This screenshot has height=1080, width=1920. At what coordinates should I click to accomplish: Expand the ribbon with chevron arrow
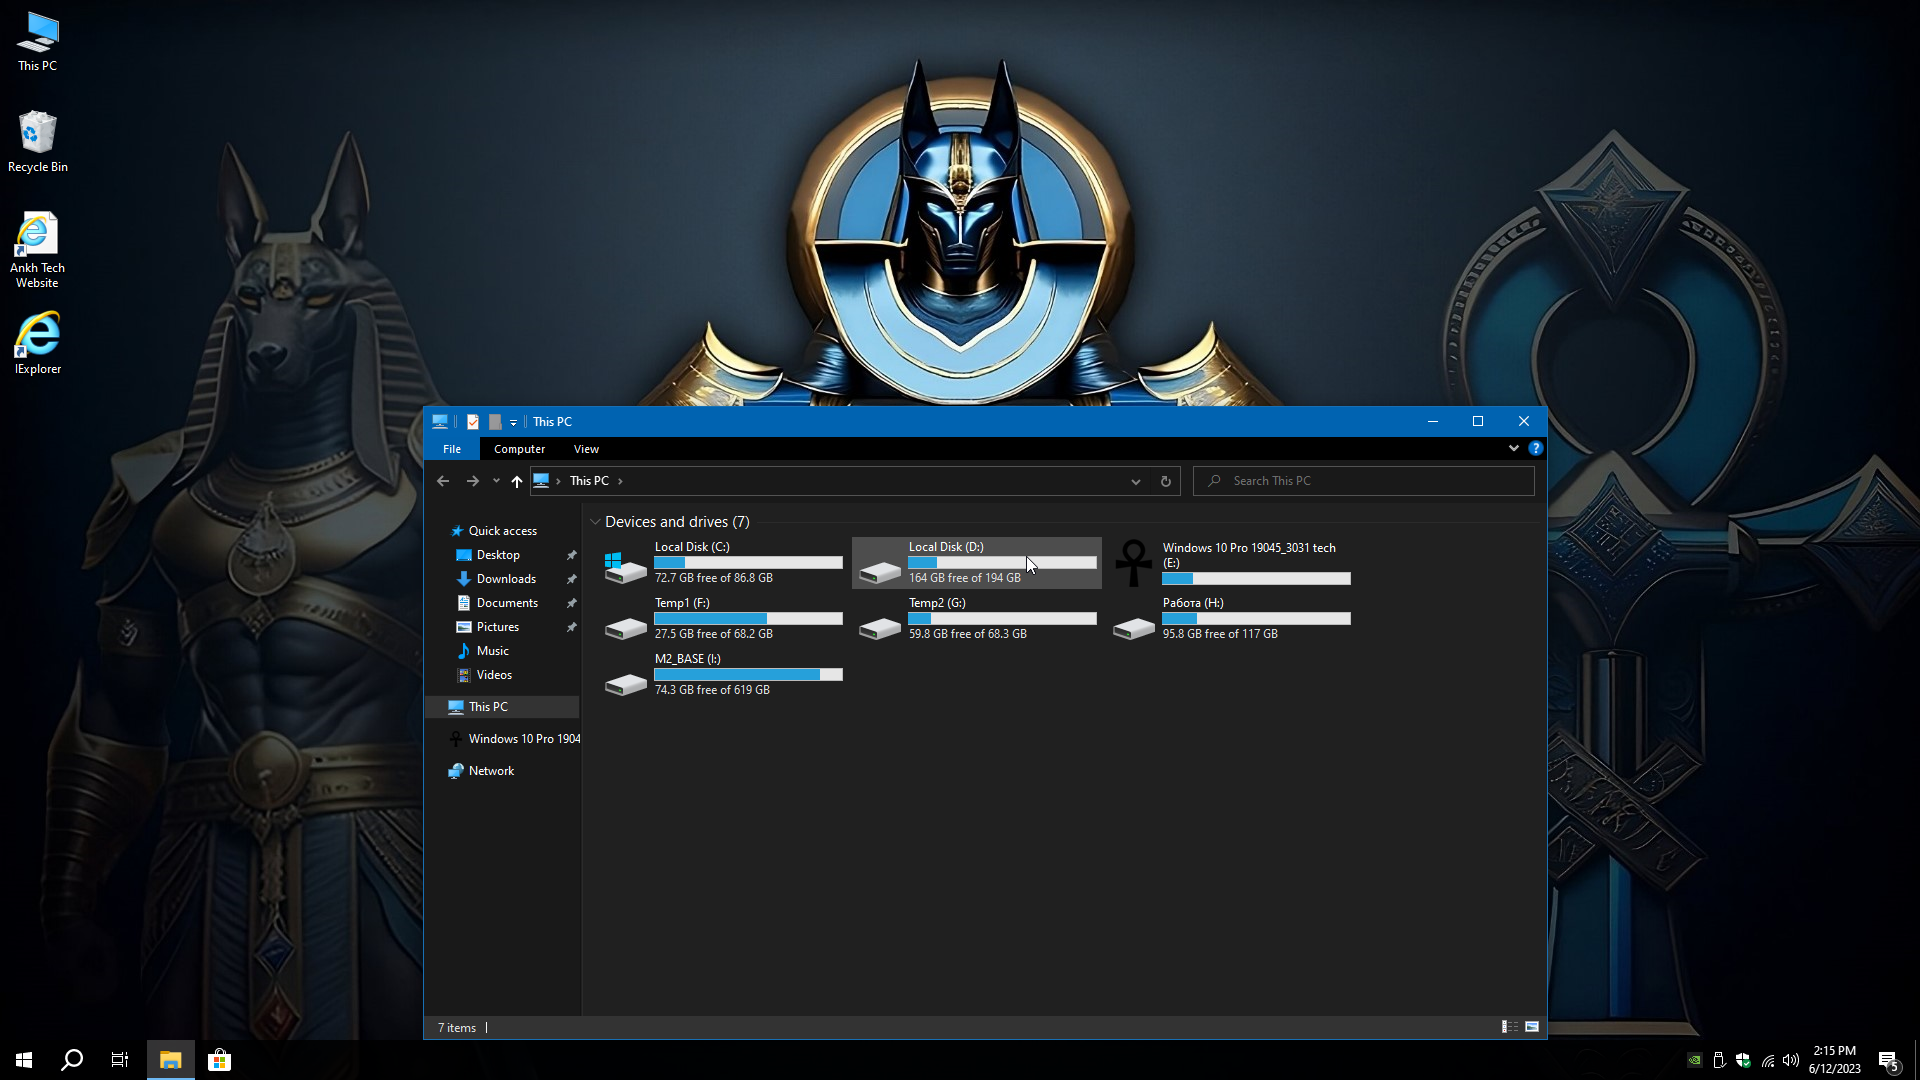pos(1513,449)
